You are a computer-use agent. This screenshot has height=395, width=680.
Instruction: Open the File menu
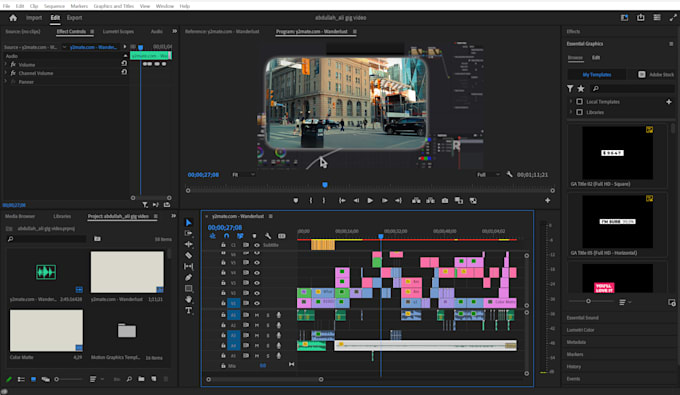tap(7, 6)
